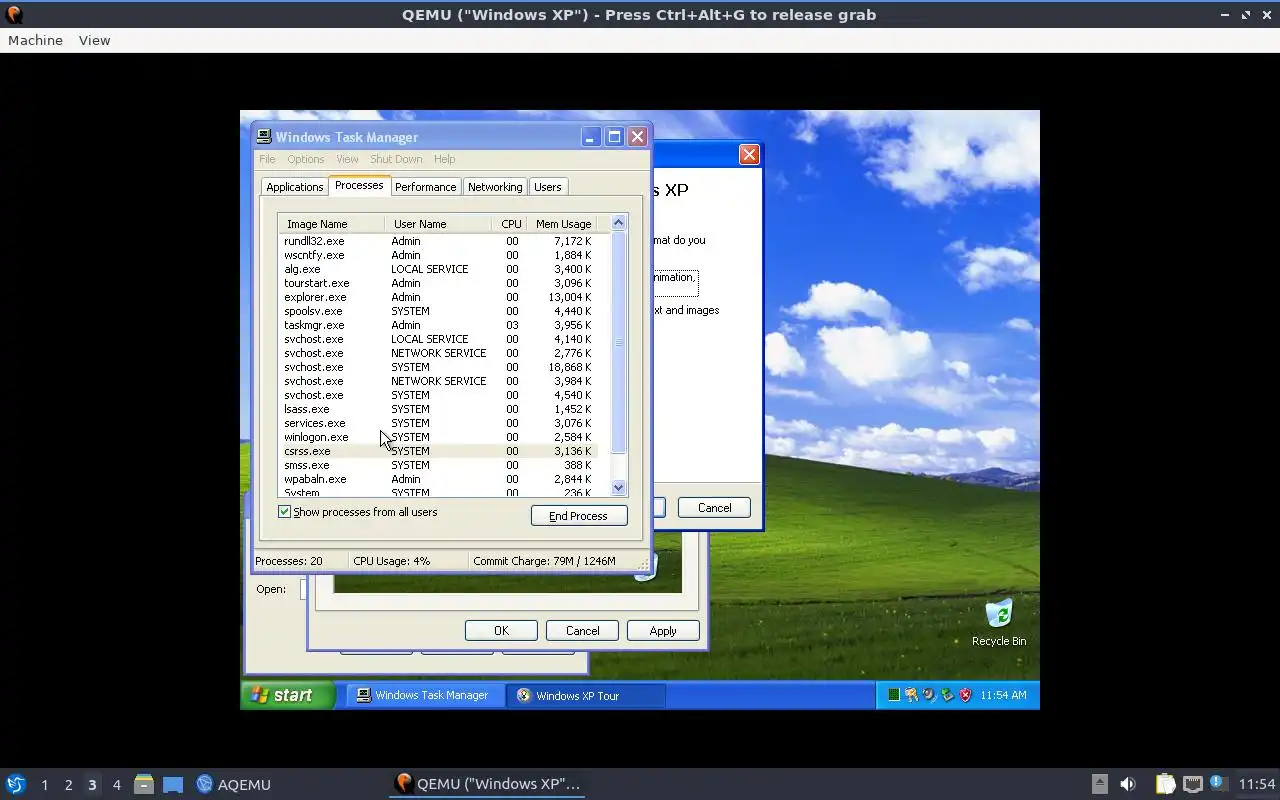
Task: Open the Options menu in Task Manager
Action: coord(305,159)
